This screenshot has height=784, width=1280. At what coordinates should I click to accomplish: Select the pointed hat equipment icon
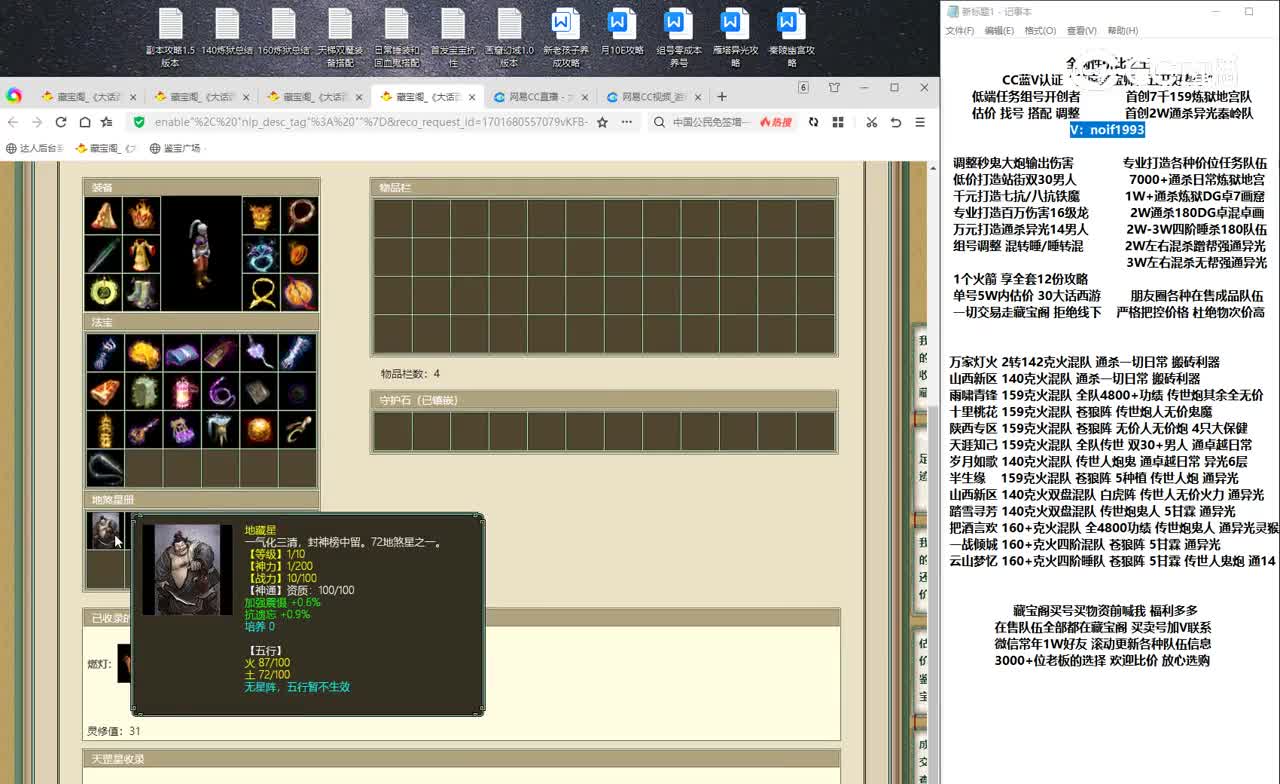click(x=104, y=215)
